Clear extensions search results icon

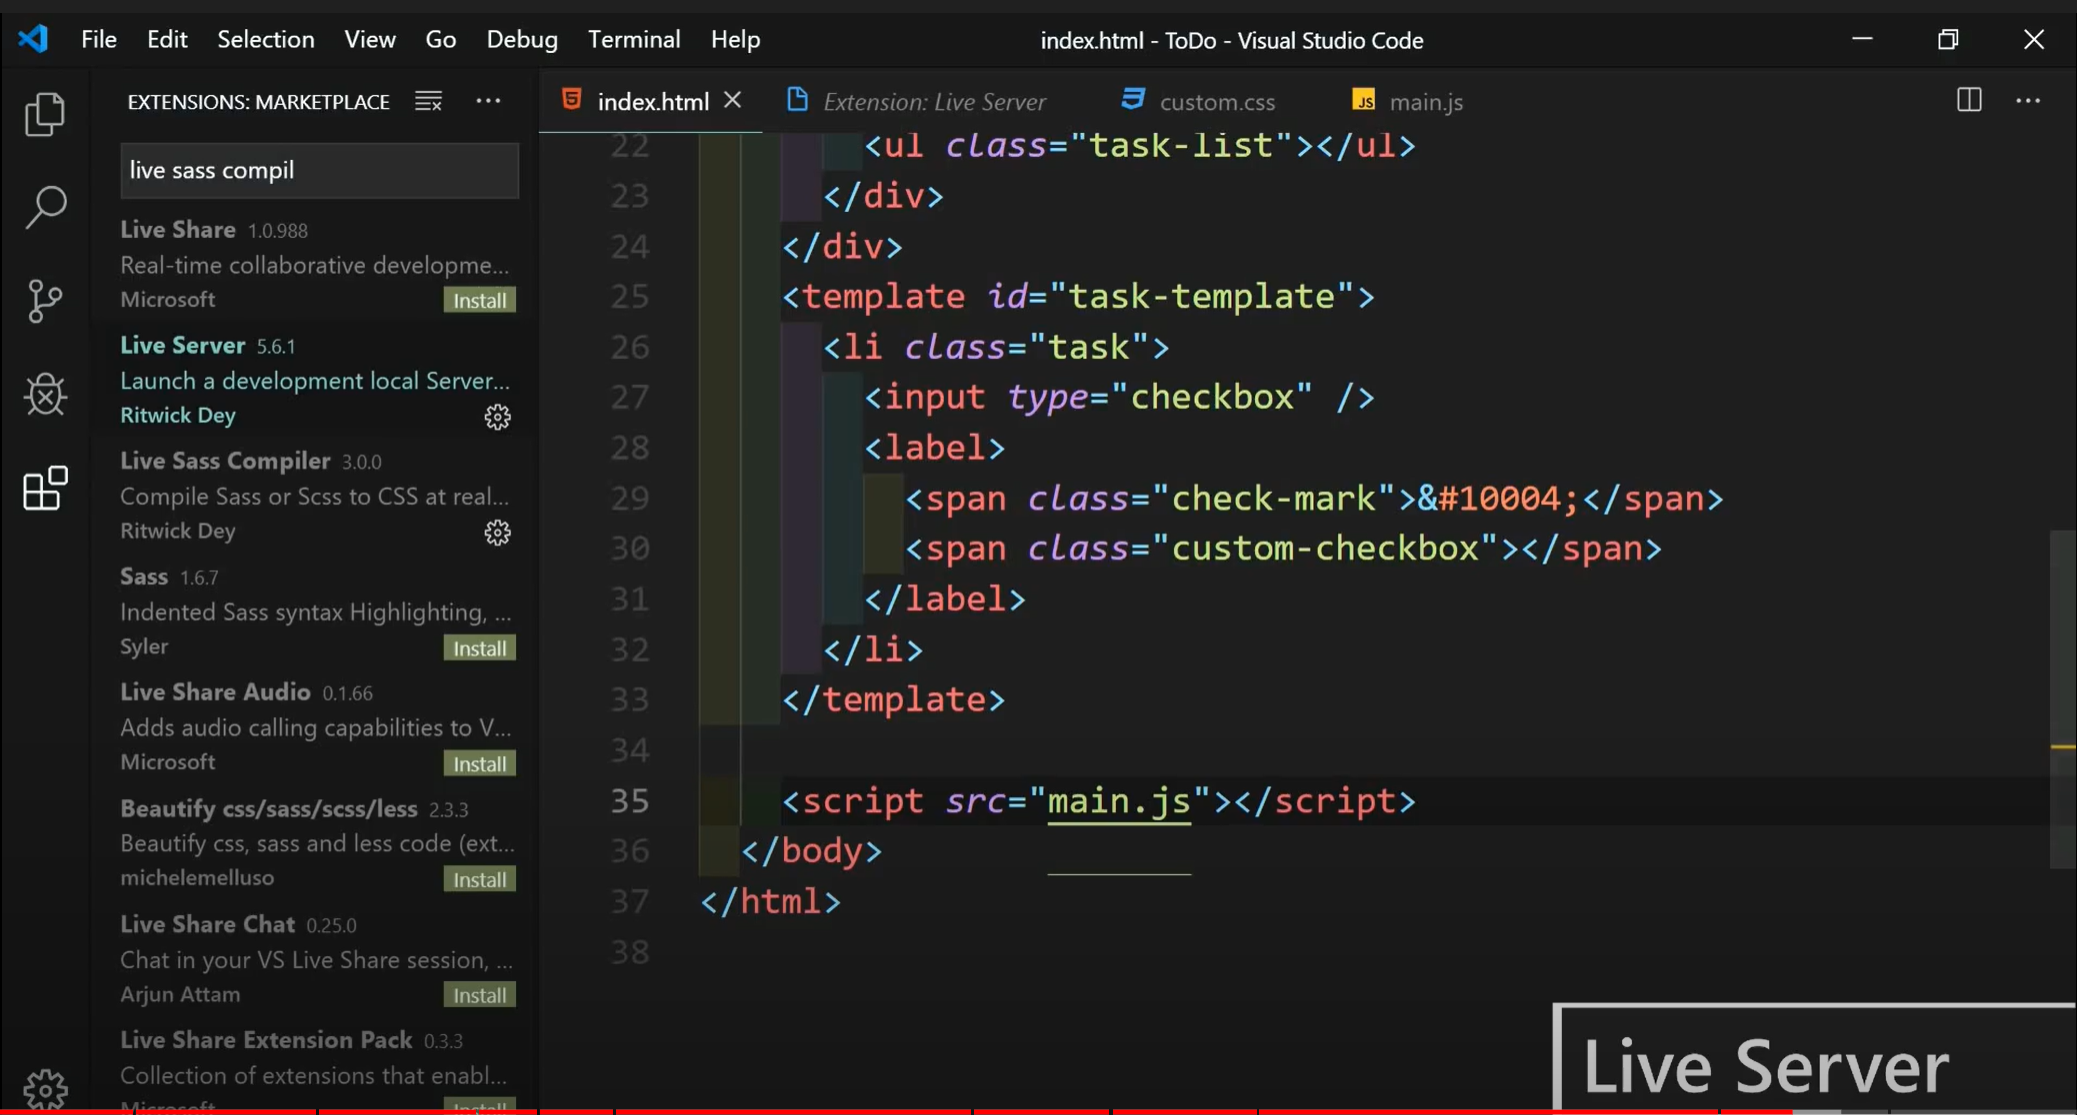429,101
